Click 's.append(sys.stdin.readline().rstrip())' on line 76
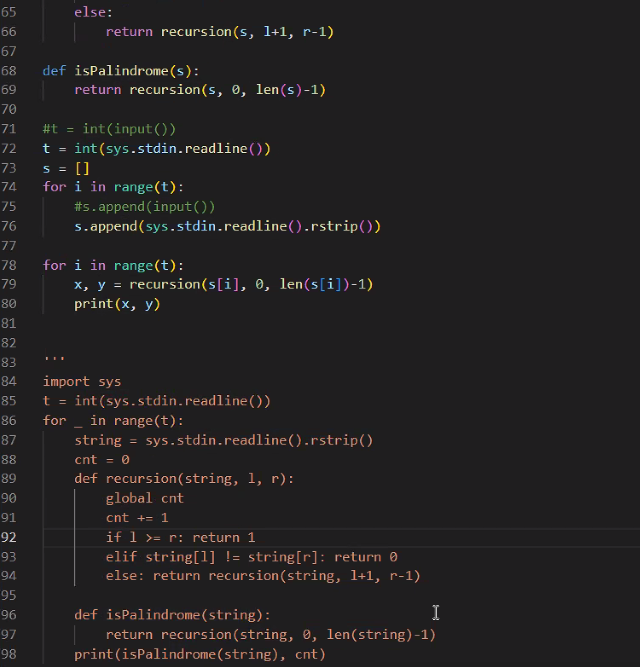The width and height of the screenshot is (640, 667). (228, 226)
